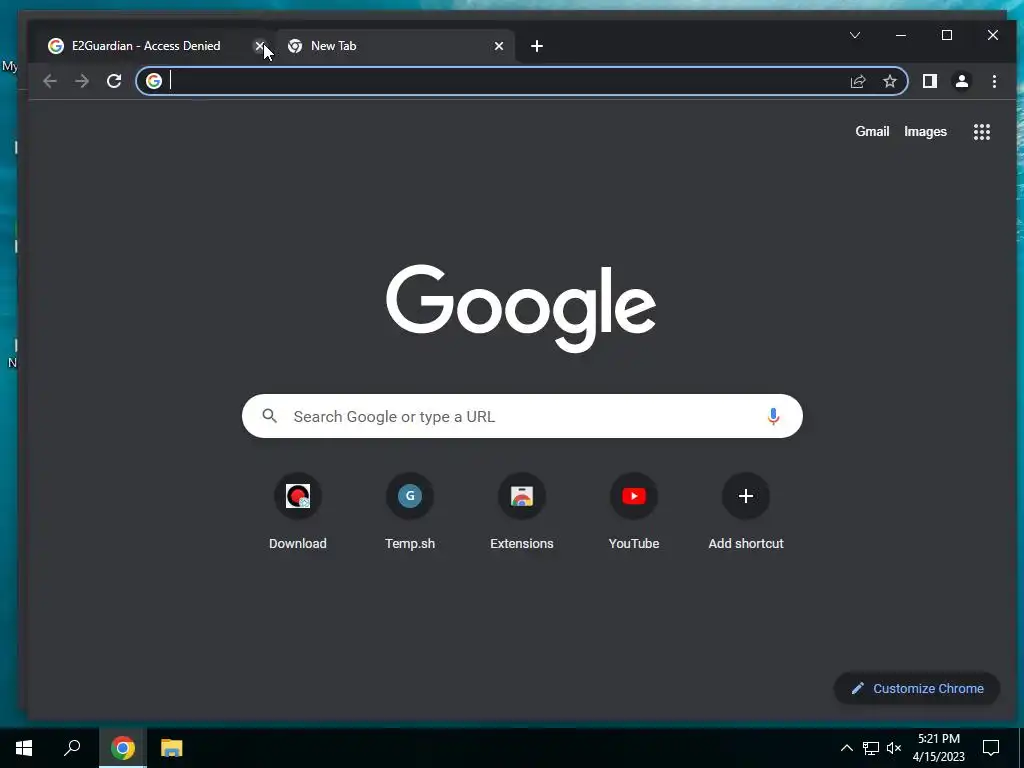Open Windows taskbar search
The image size is (1024, 768).
tap(72, 748)
